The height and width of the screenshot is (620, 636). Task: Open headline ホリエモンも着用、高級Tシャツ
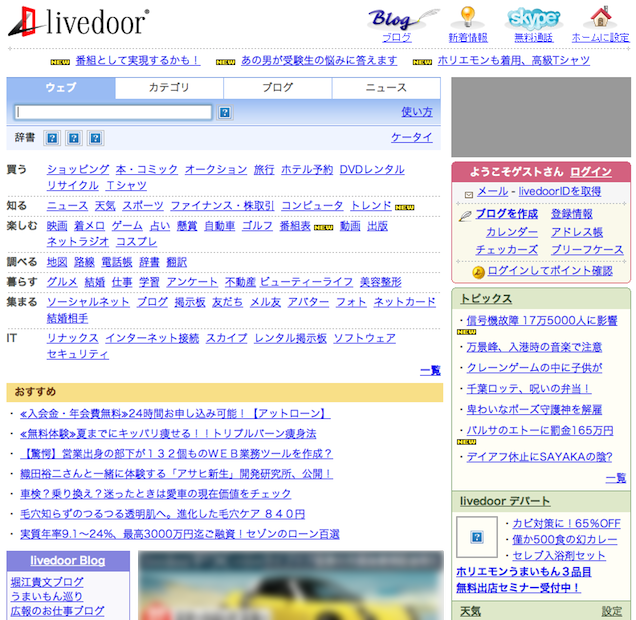click(x=514, y=60)
